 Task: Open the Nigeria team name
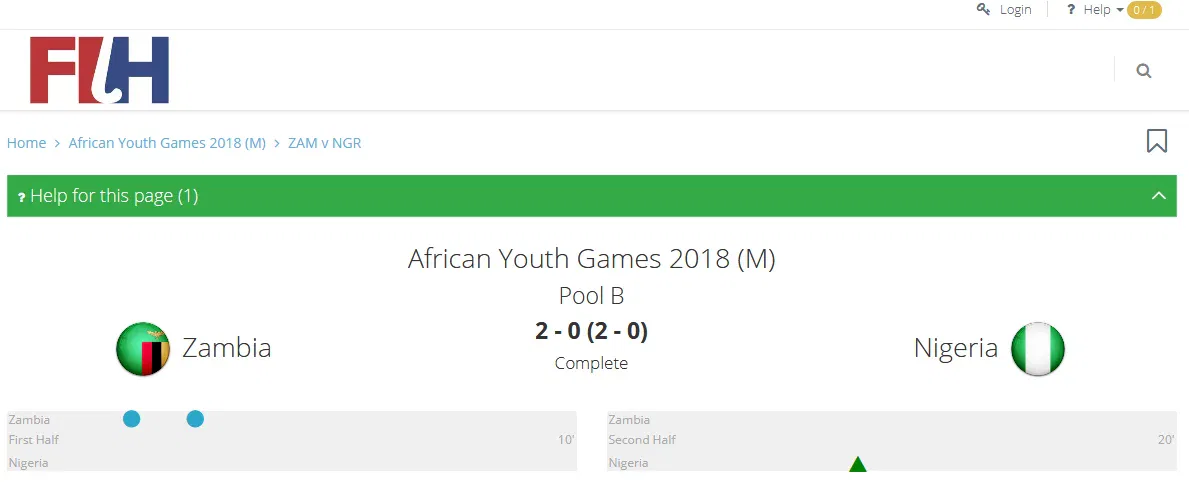[955, 348]
